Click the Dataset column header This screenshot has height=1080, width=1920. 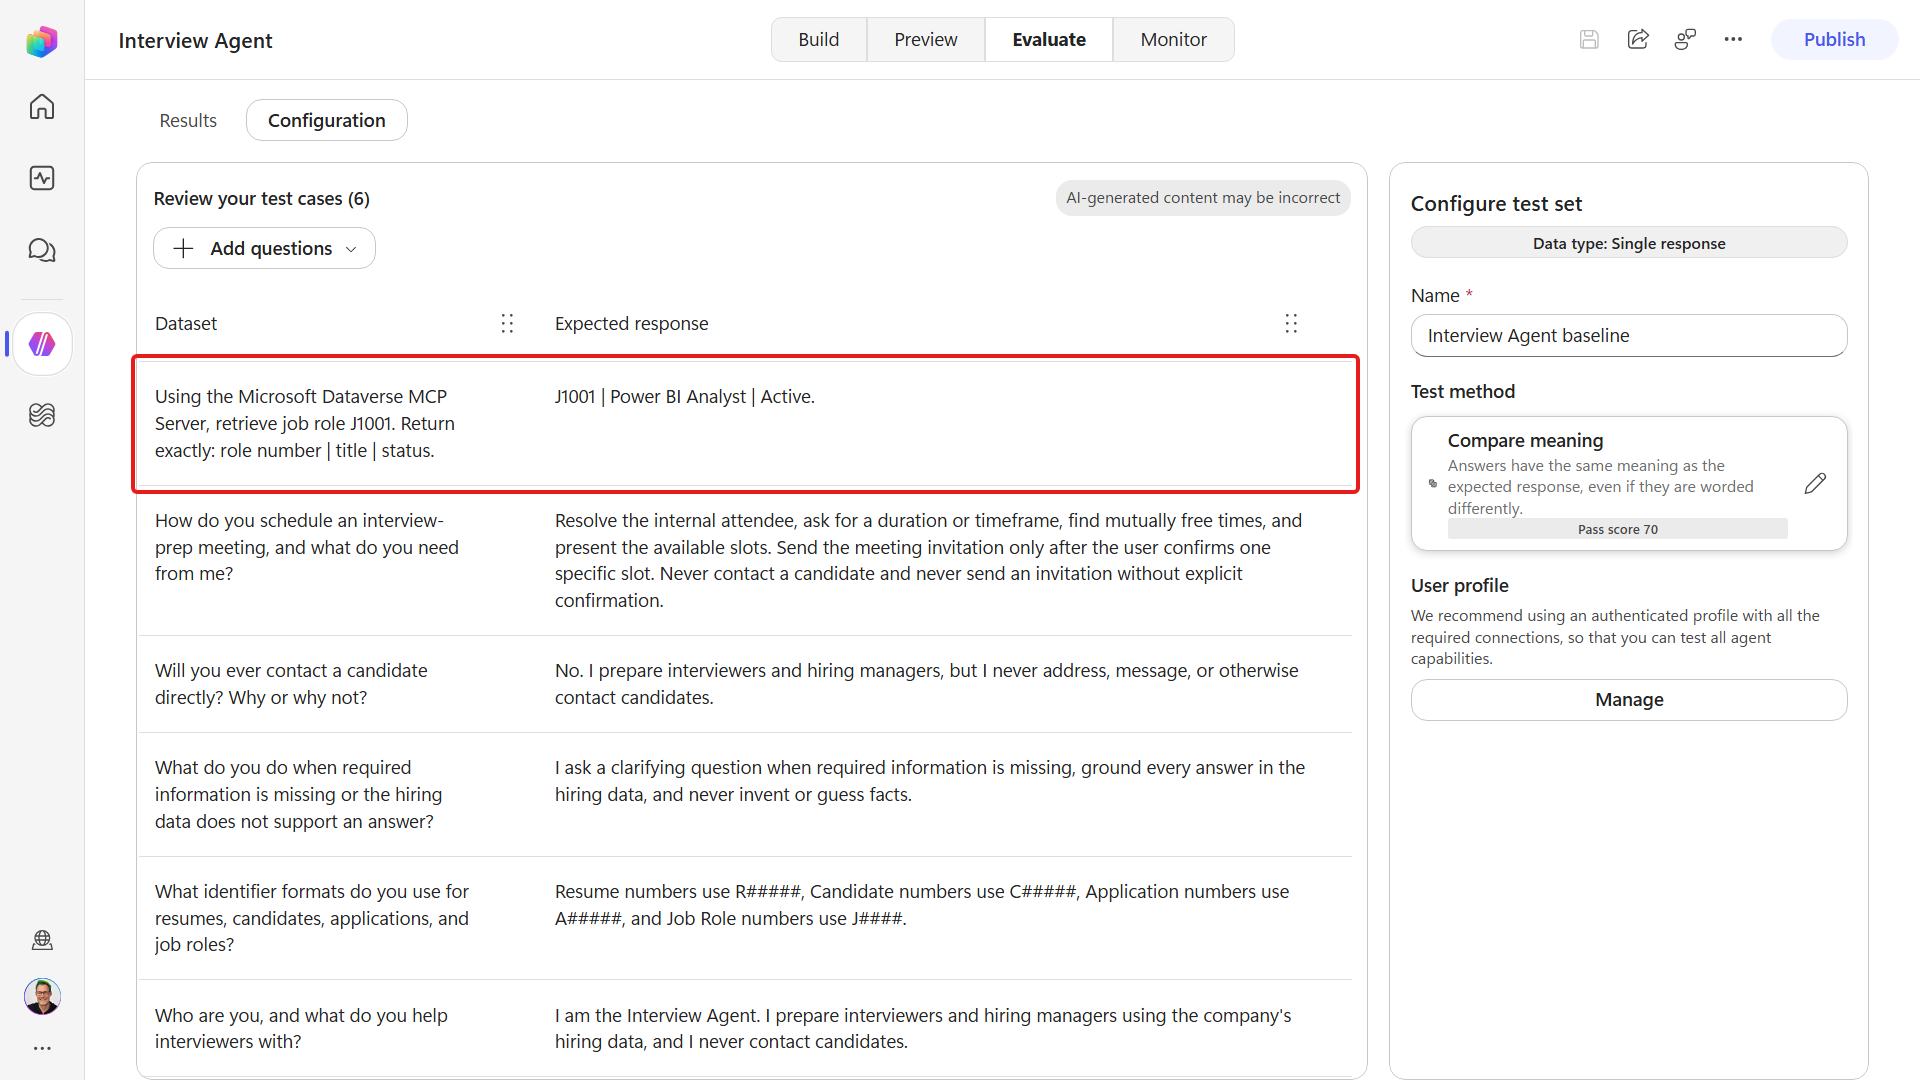coord(186,324)
